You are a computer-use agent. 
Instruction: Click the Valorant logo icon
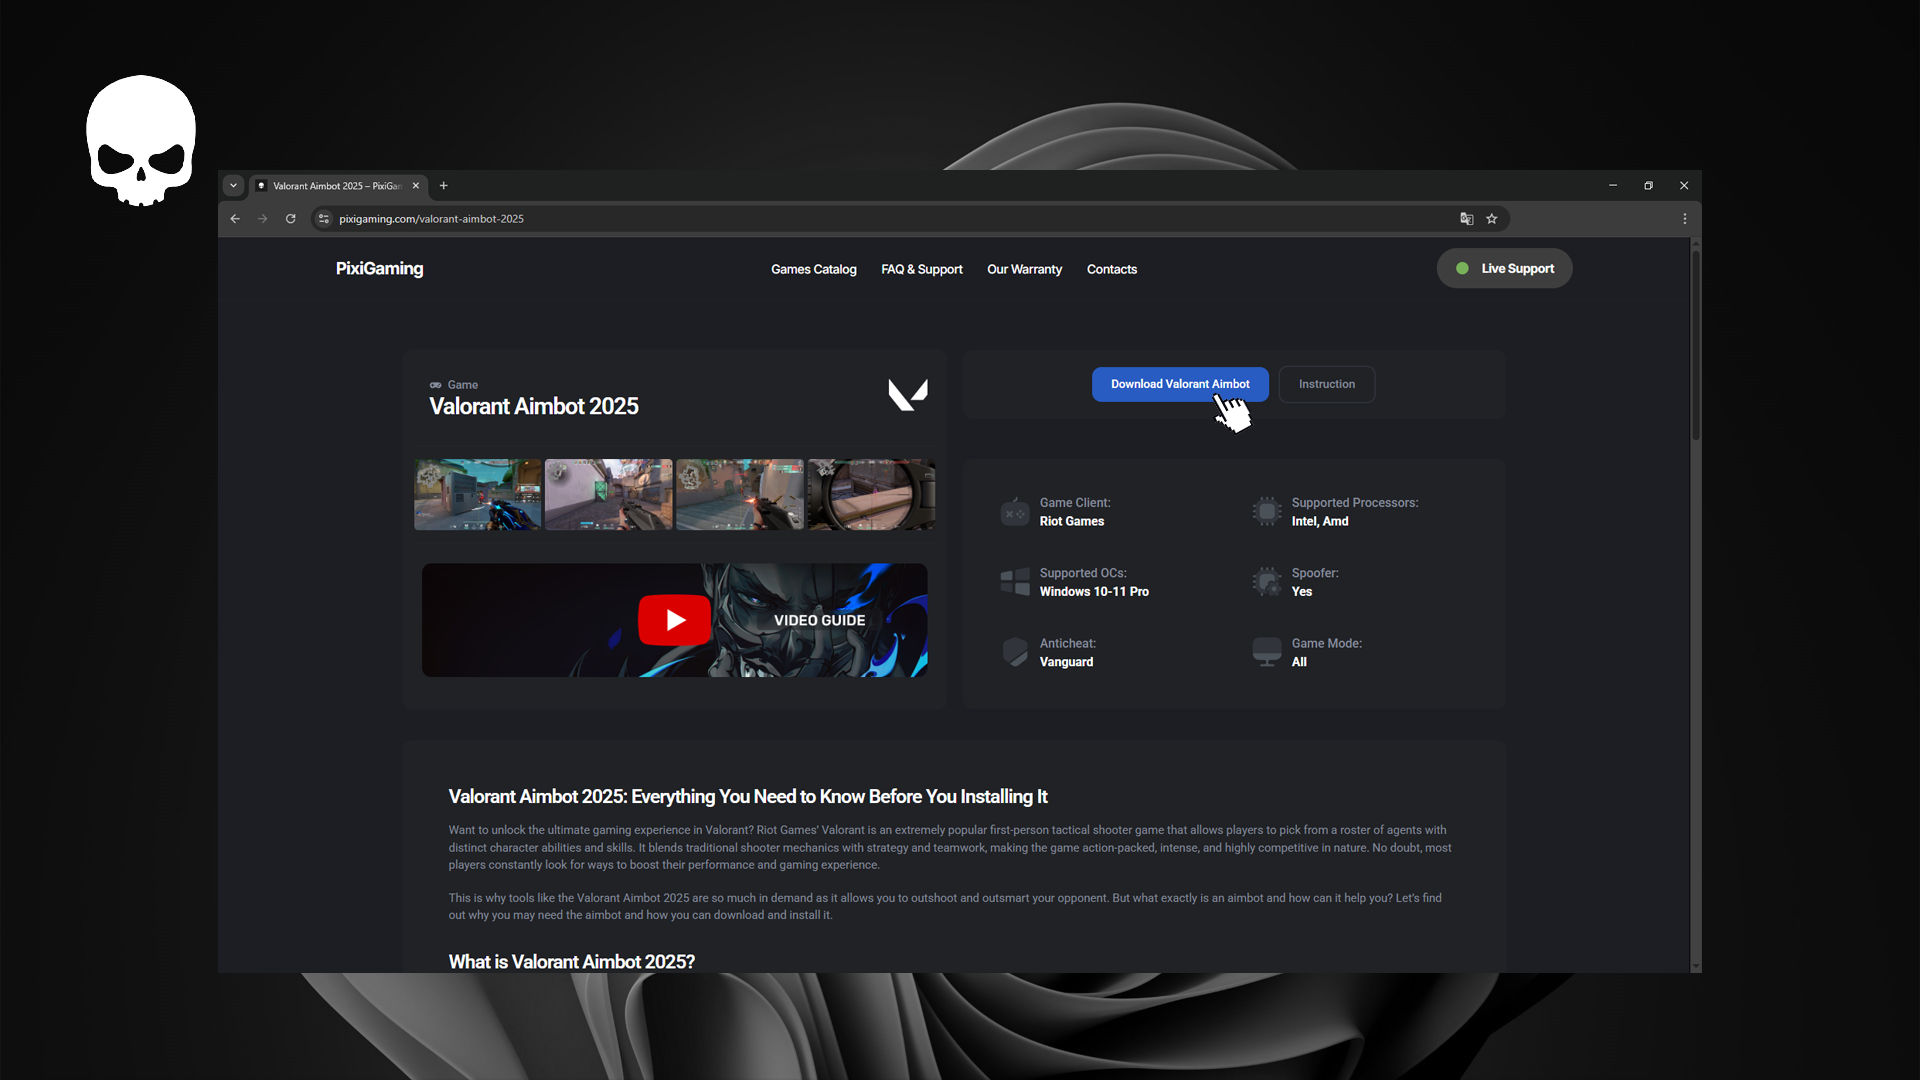(908, 394)
